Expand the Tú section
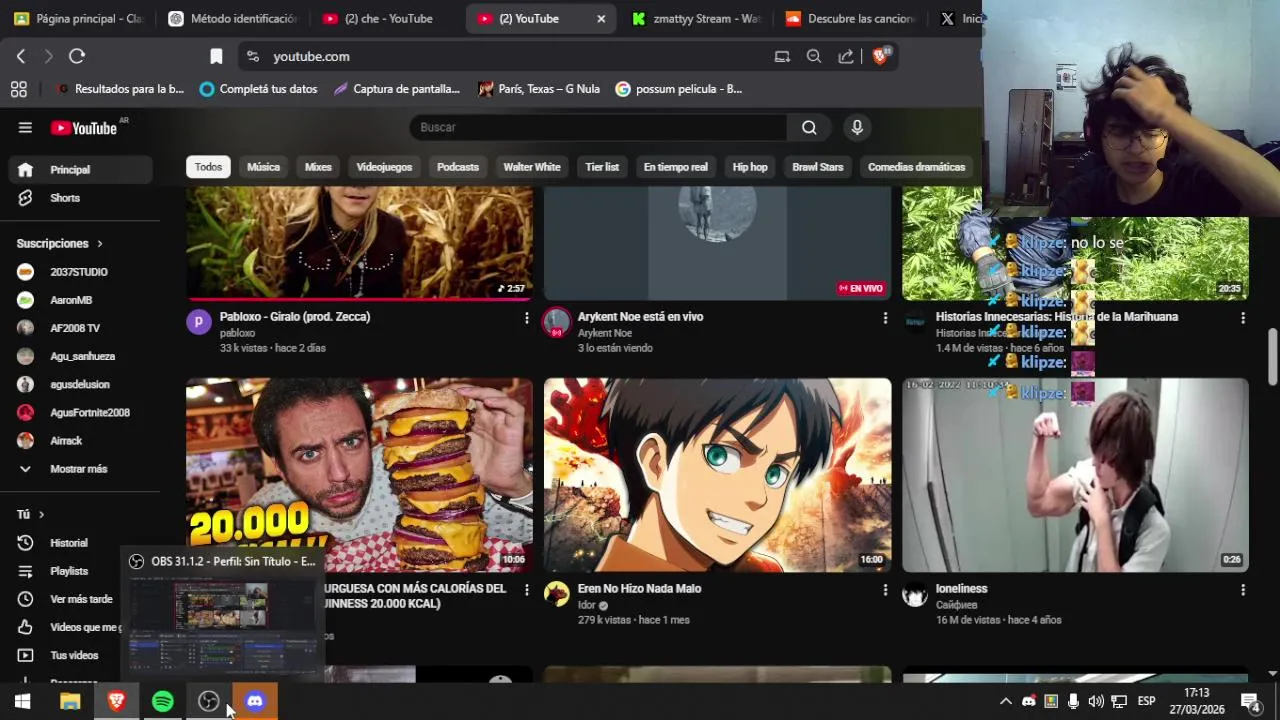1280x720 pixels. point(31,514)
